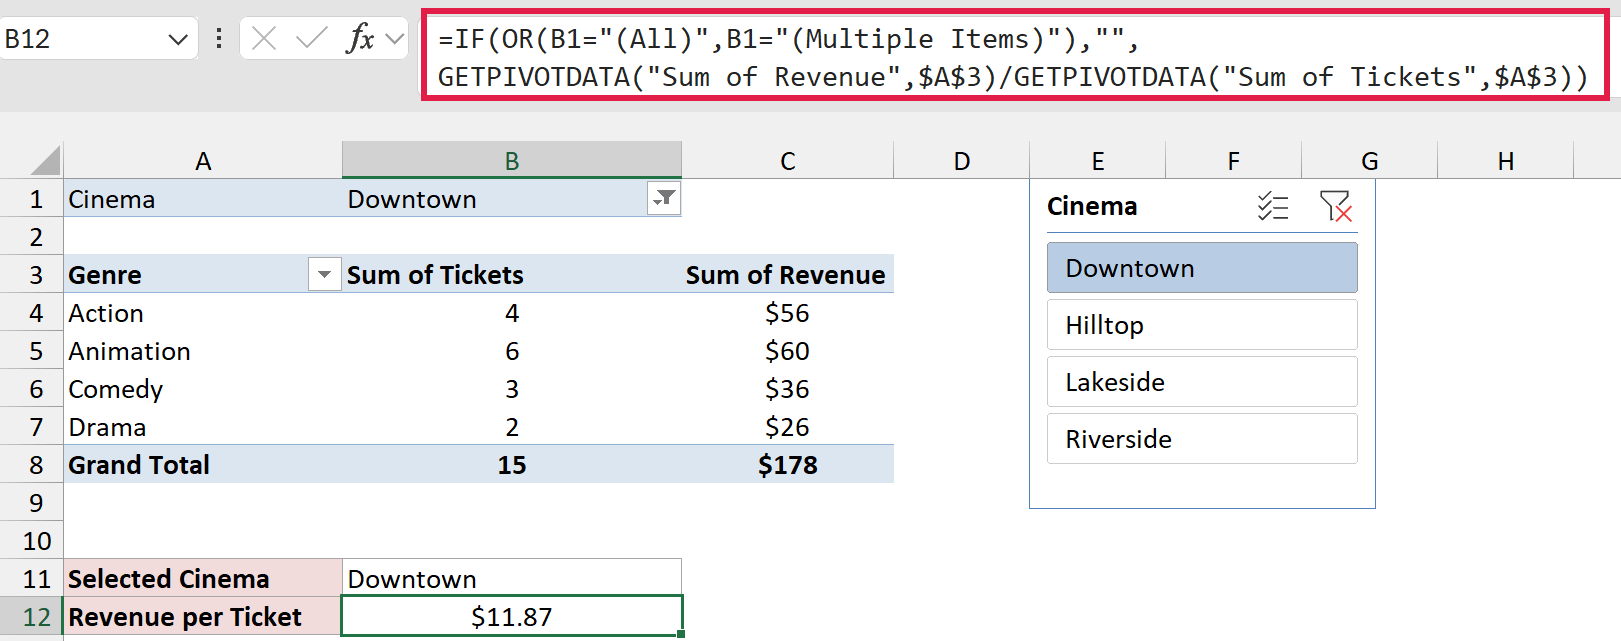Click the $11.87 result cell
Image resolution: width=1621 pixels, height=641 pixels.
[x=512, y=617]
